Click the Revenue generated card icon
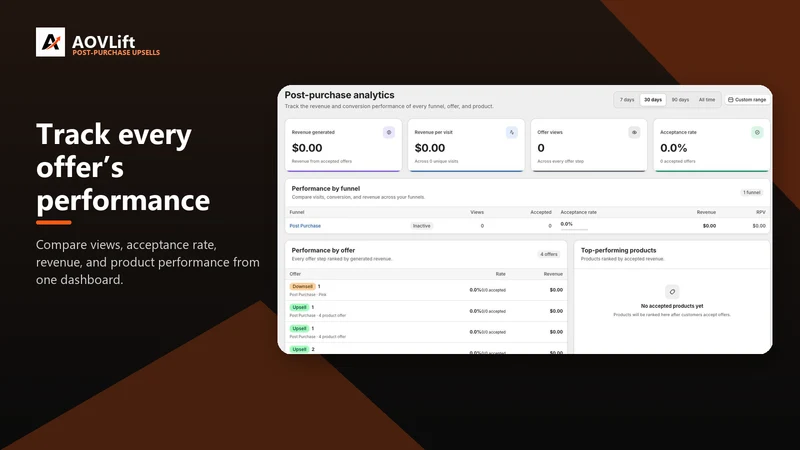The height and width of the screenshot is (450, 800). point(389,132)
